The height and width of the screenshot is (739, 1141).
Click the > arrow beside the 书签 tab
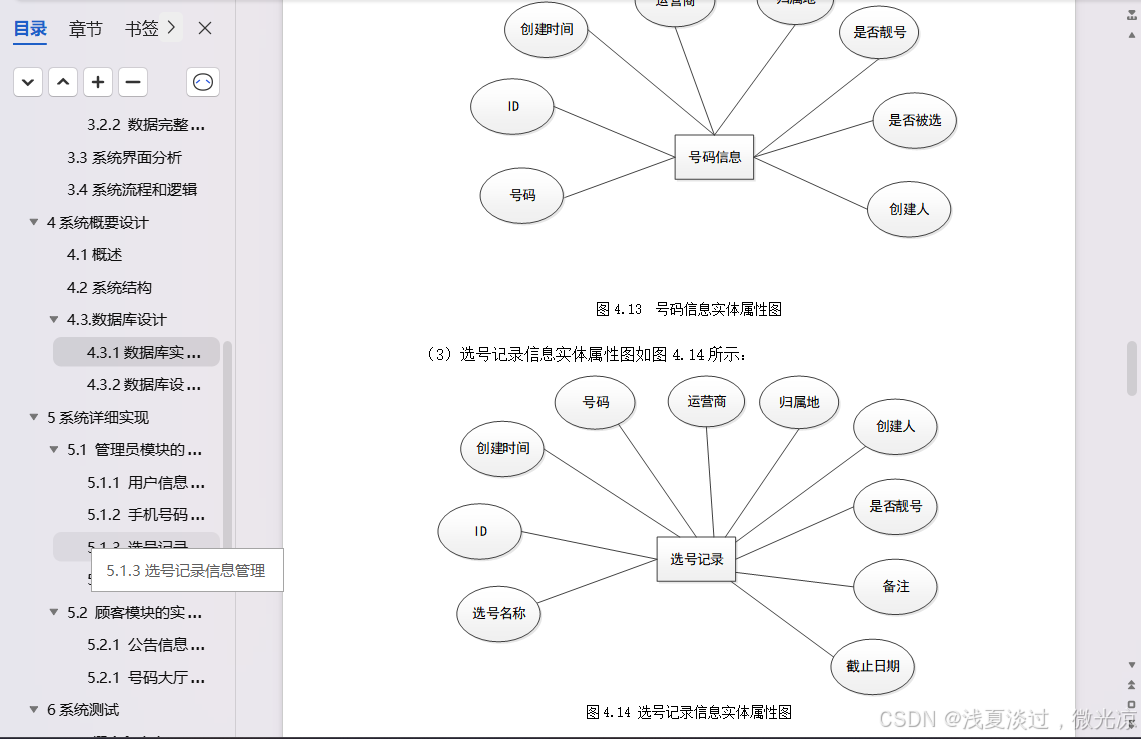pos(170,29)
